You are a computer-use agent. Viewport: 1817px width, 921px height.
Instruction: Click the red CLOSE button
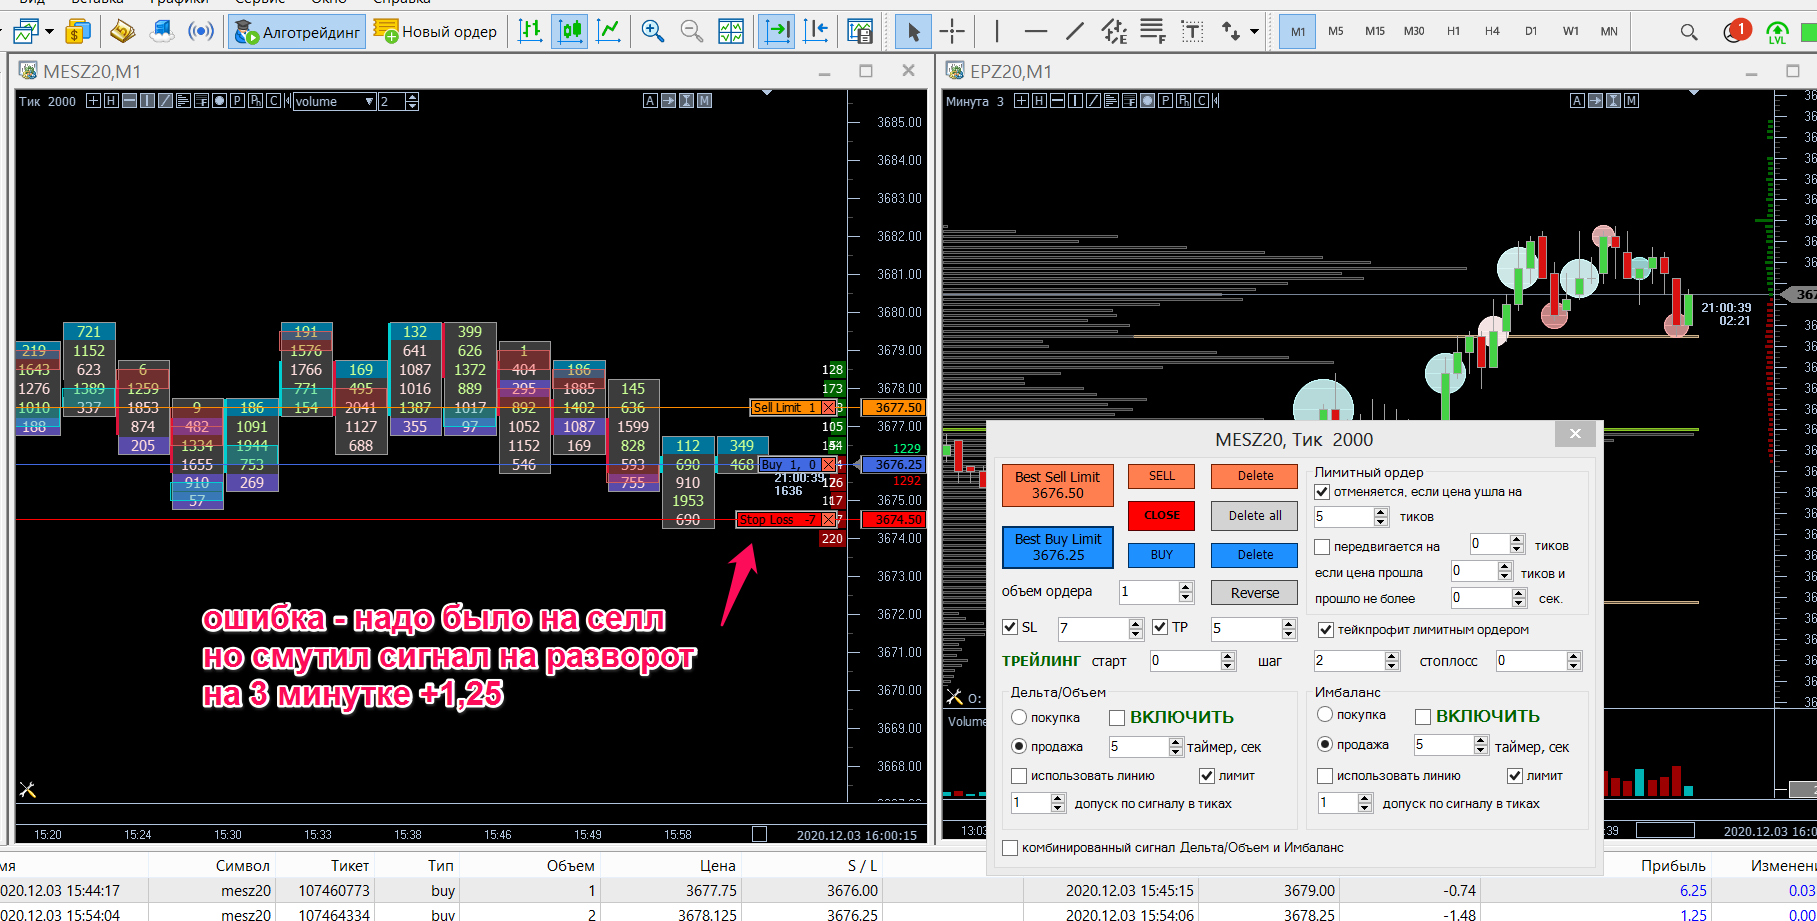[x=1161, y=515]
